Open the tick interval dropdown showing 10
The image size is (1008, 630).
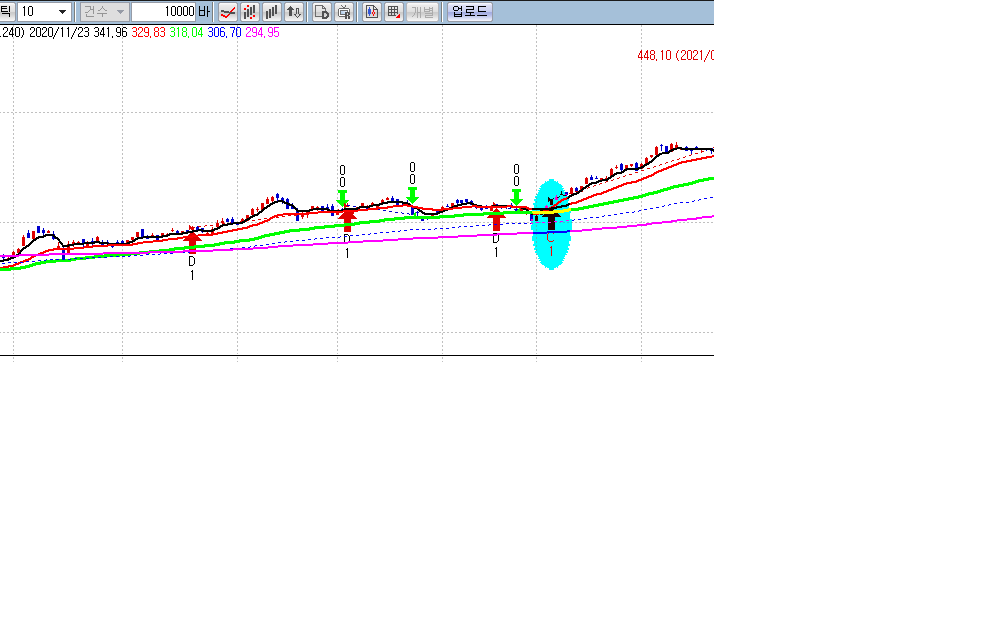click(44, 12)
